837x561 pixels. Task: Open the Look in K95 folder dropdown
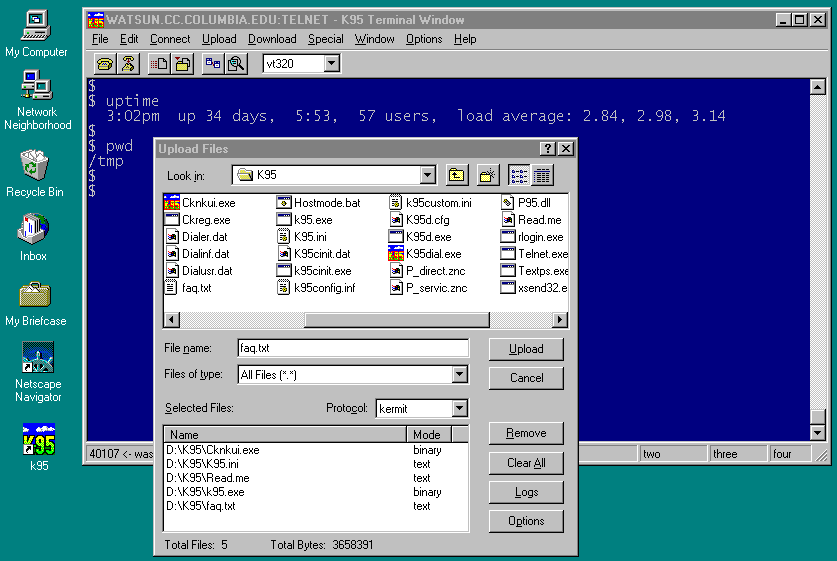tap(428, 175)
